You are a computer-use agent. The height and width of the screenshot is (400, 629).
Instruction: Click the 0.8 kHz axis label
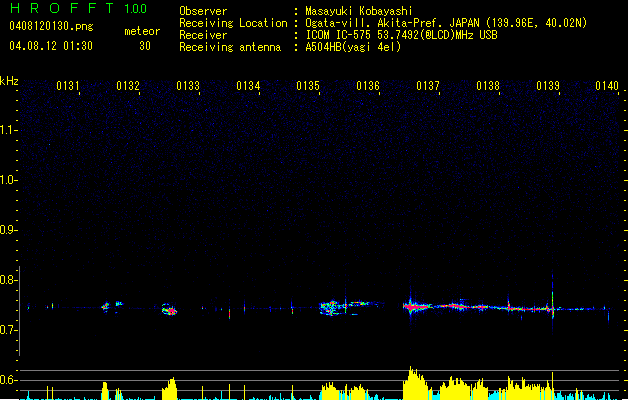(x=9, y=280)
